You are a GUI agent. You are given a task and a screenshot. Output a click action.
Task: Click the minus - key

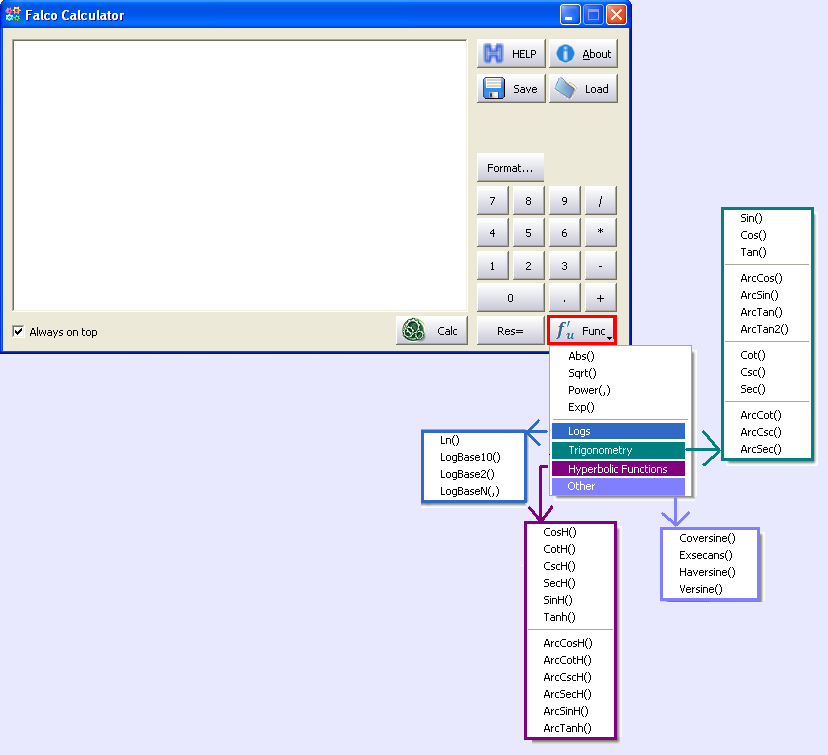point(600,266)
